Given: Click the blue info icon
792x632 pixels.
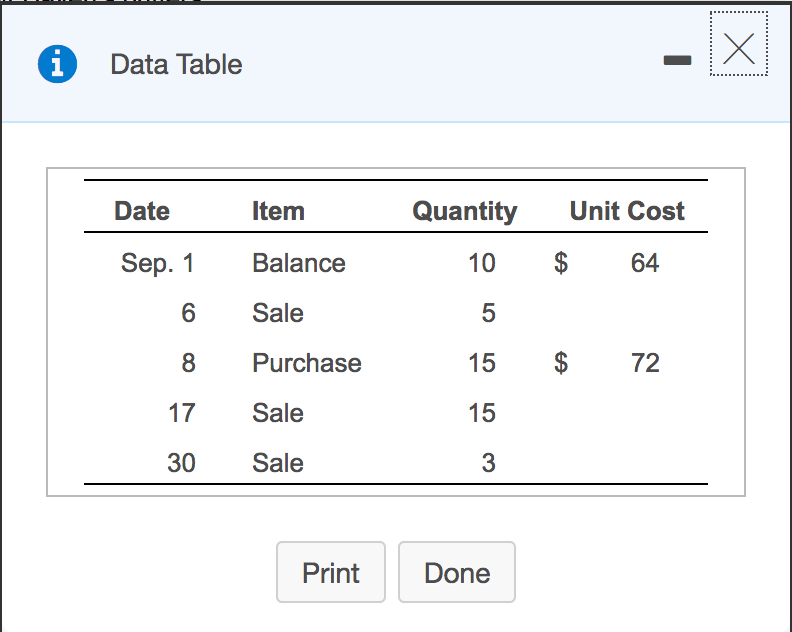Looking at the screenshot, I should tap(57, 64).
